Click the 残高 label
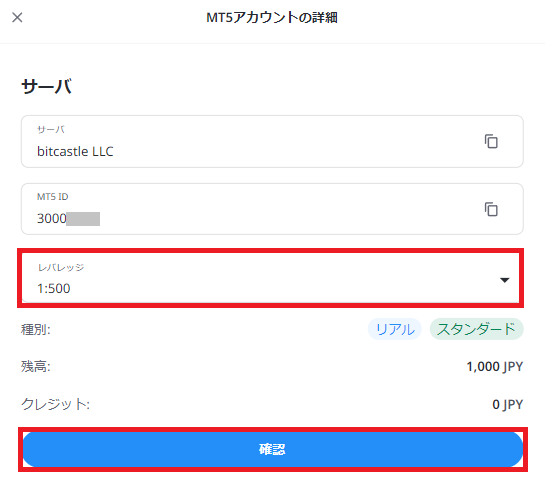Viewport: 545px width, 484px height. click(36, 366)
